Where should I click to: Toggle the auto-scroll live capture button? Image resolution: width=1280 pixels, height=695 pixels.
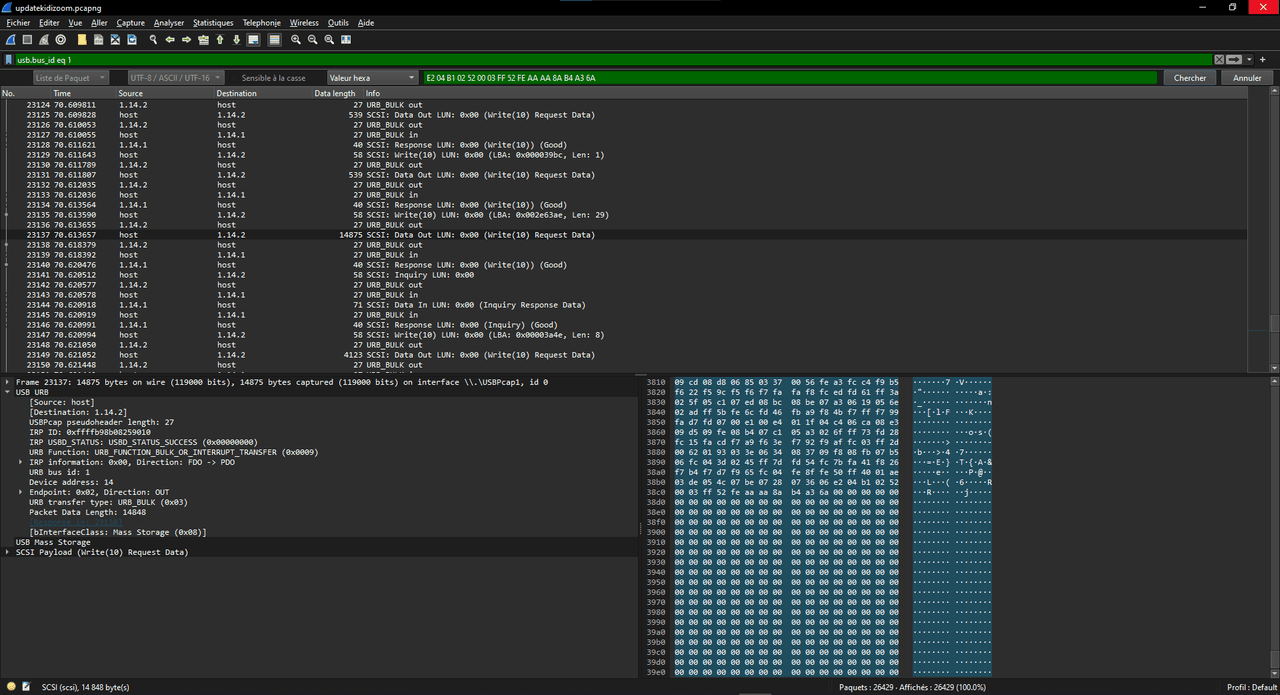coord(254,40)
